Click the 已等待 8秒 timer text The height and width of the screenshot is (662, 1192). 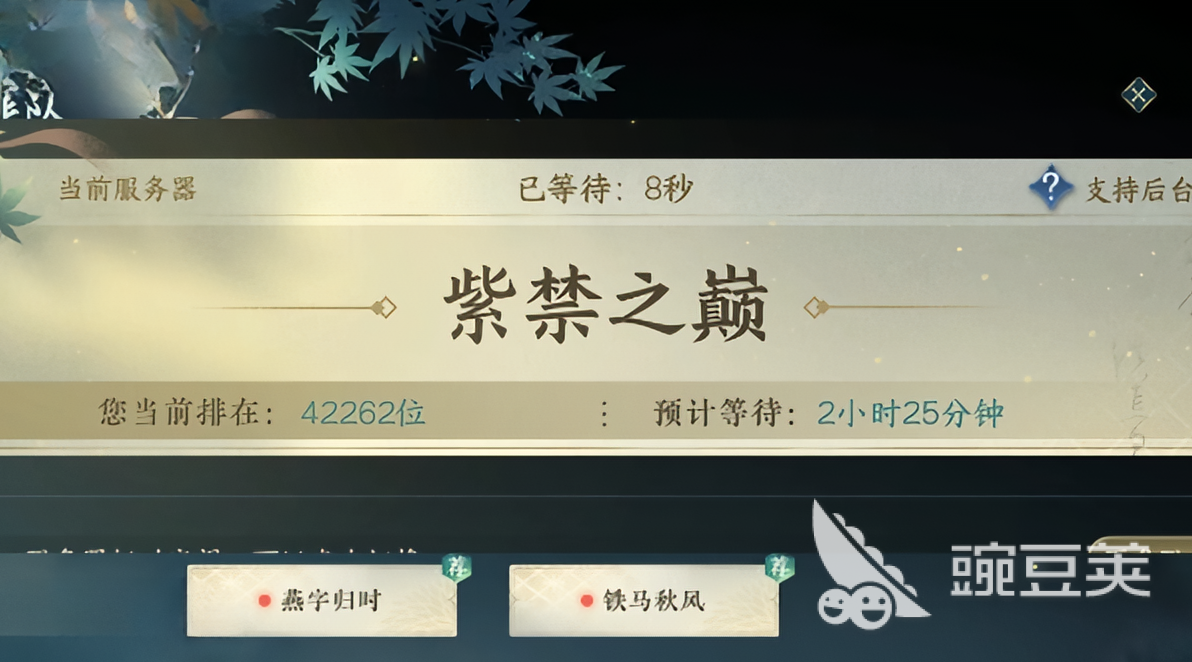605,188
